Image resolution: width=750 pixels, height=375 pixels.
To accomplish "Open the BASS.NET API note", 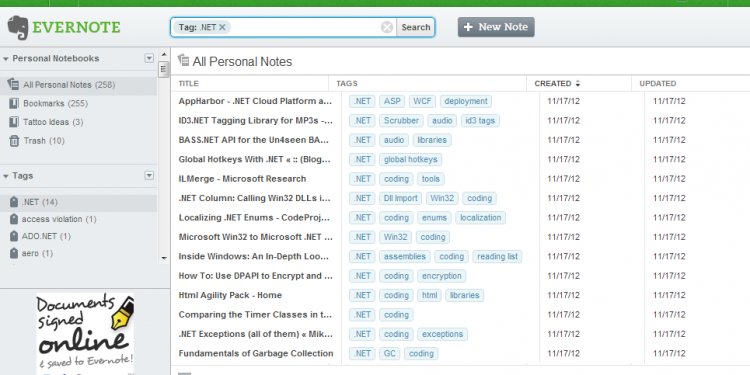I will click(x=254, y=140).
